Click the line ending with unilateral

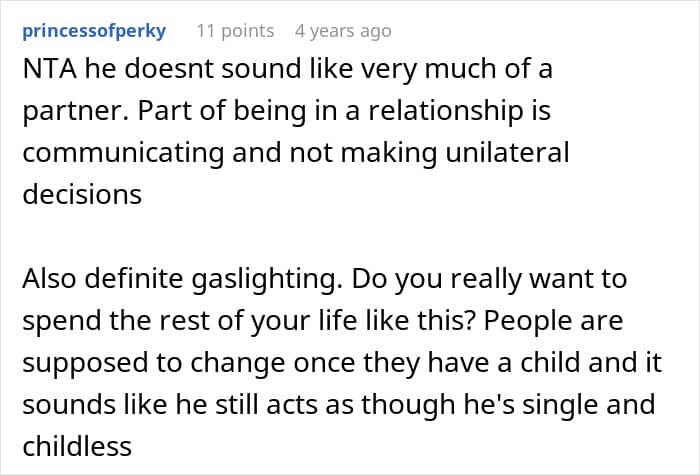pyautogui.click(x=296, y=153)
